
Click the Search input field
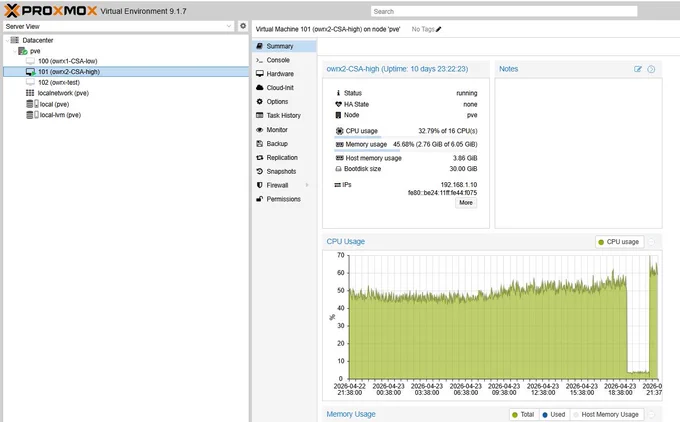(504, 11)
